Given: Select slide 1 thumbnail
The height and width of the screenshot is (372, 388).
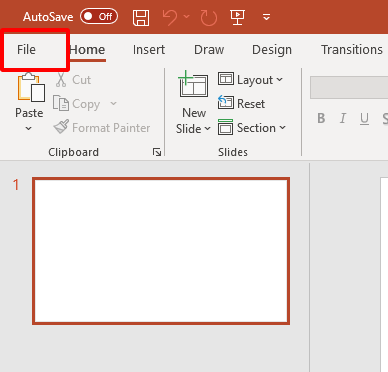Looking at the screenshot, I should tap(161, 251).
